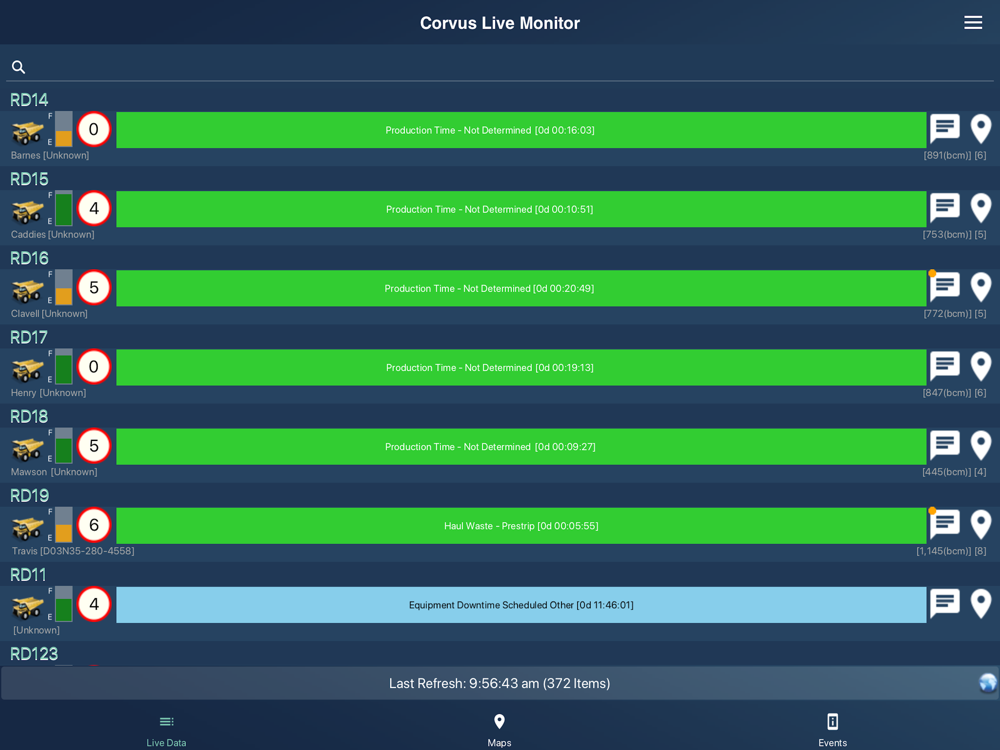Open messages for truck RD18
Screen dimensions: 1000x750
pos(945,446)
